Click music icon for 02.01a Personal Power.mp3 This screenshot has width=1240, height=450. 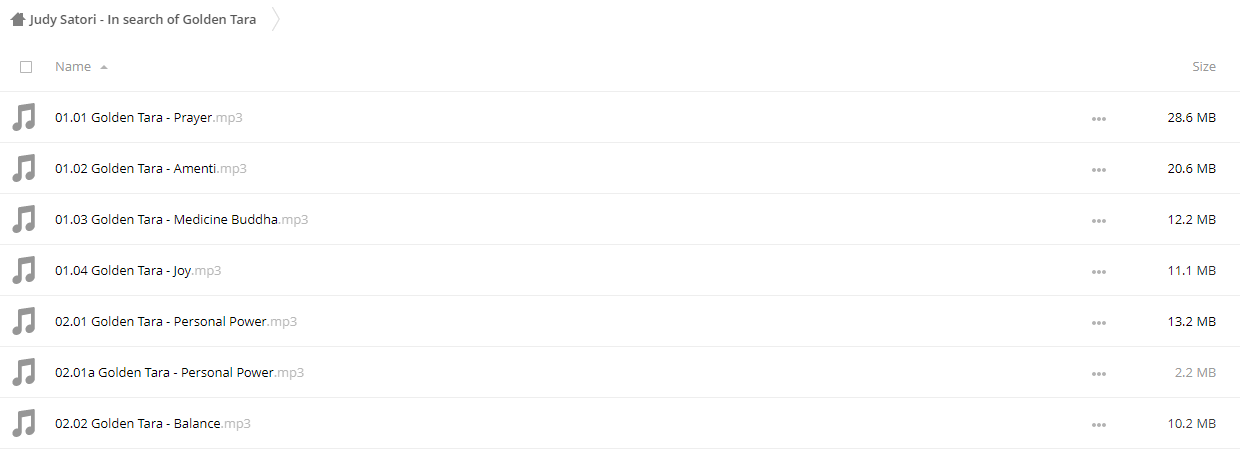(24, 372)
